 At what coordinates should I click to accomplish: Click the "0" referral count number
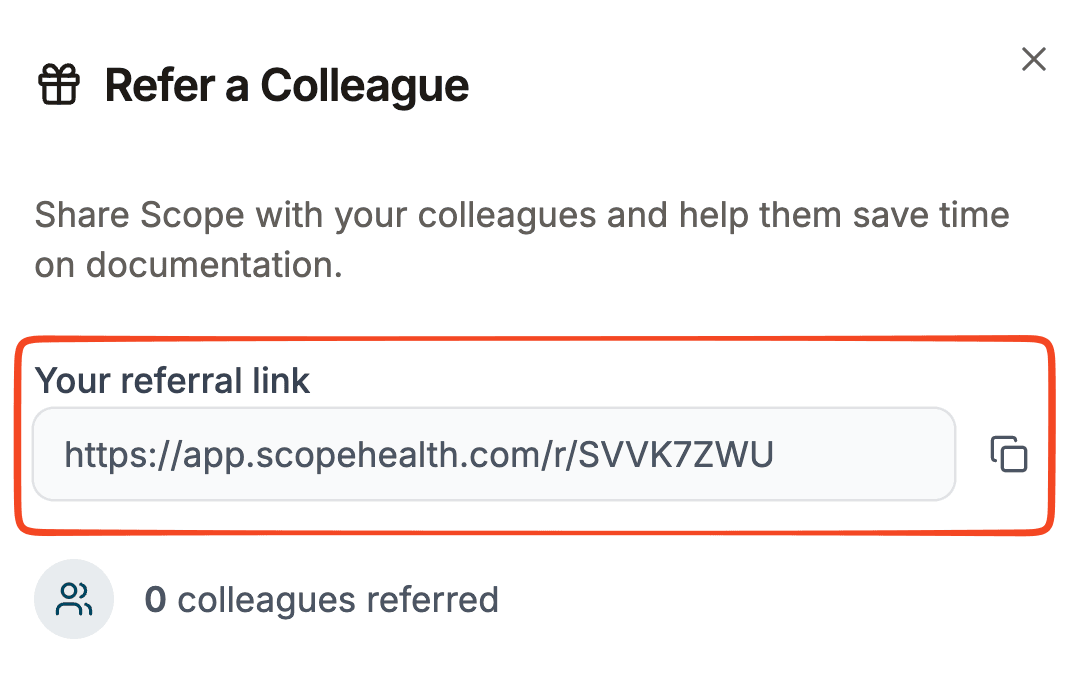coord(155,600)
